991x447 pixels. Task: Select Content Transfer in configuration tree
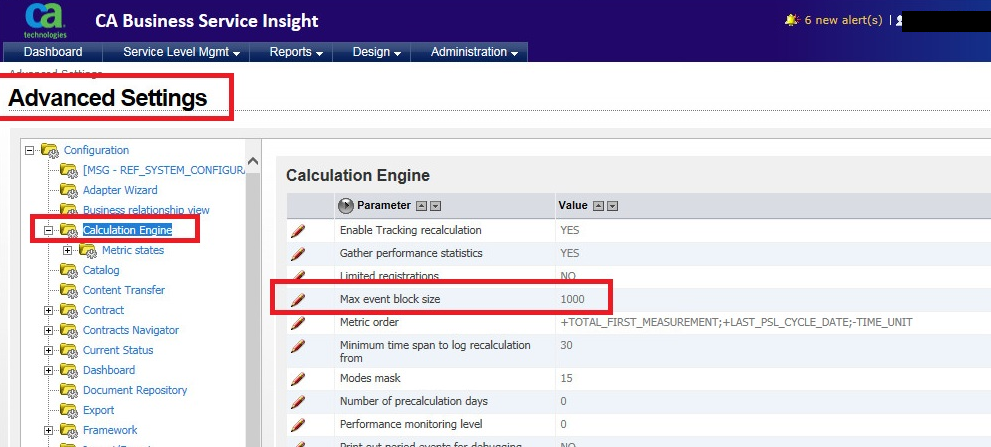[x=123, y=290]
